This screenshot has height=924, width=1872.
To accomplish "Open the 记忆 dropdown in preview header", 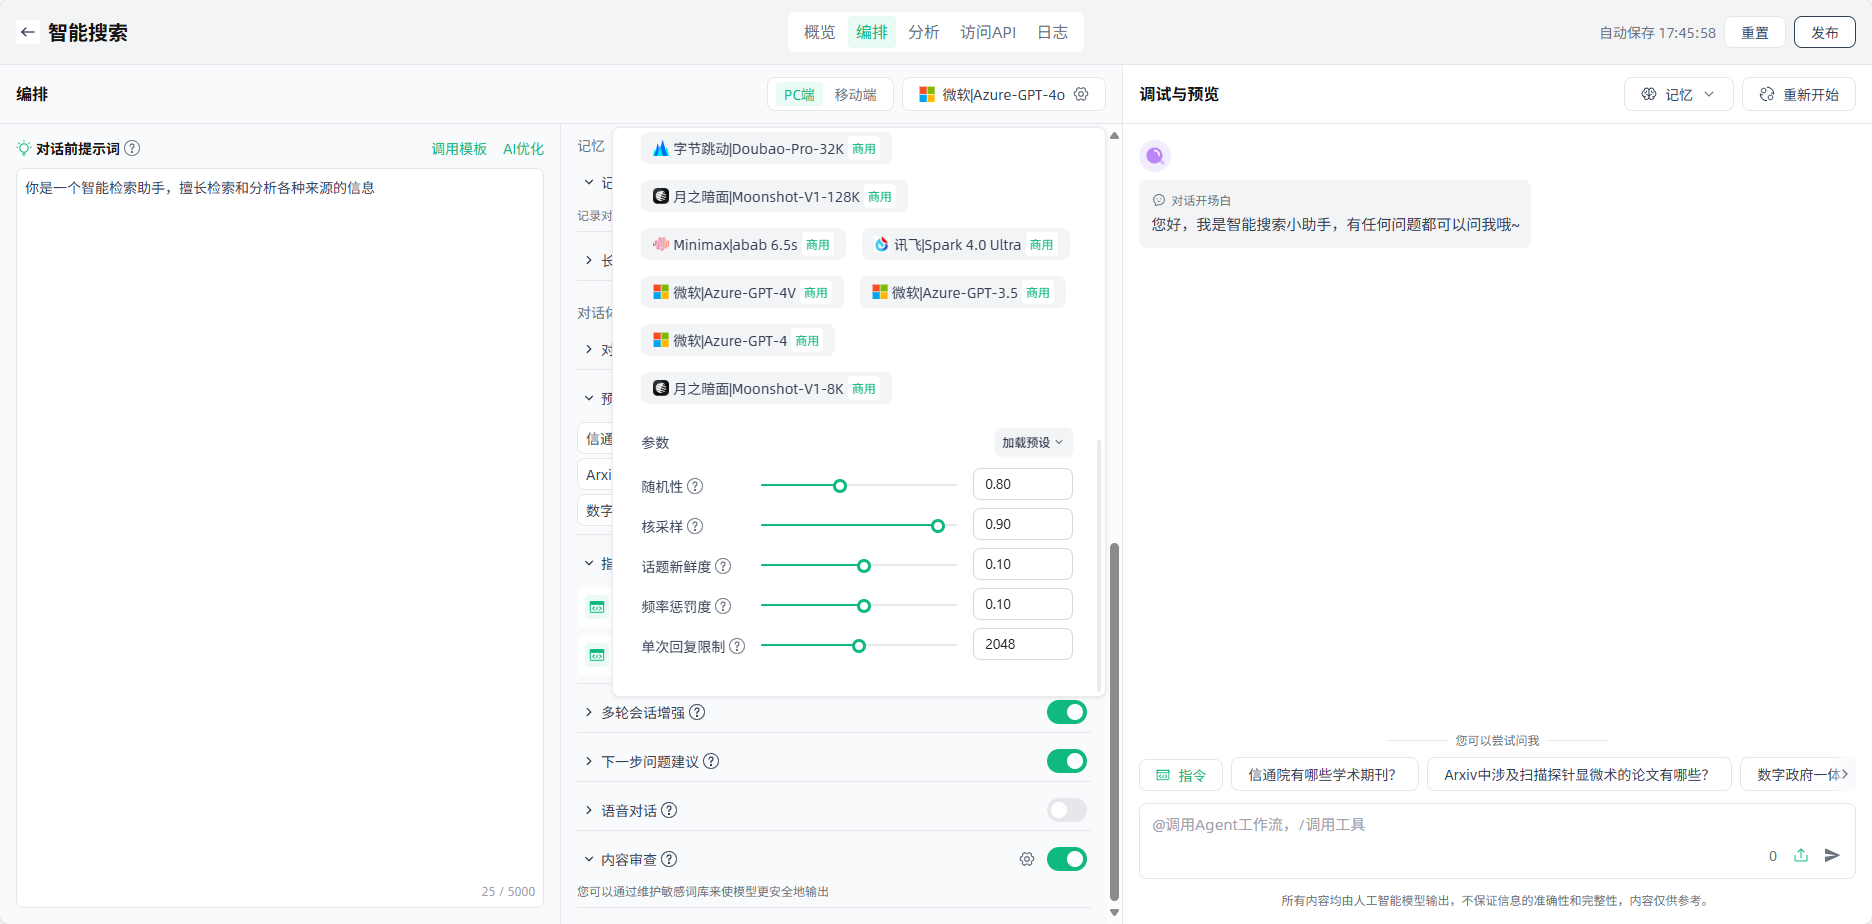I will point(1679,94).
